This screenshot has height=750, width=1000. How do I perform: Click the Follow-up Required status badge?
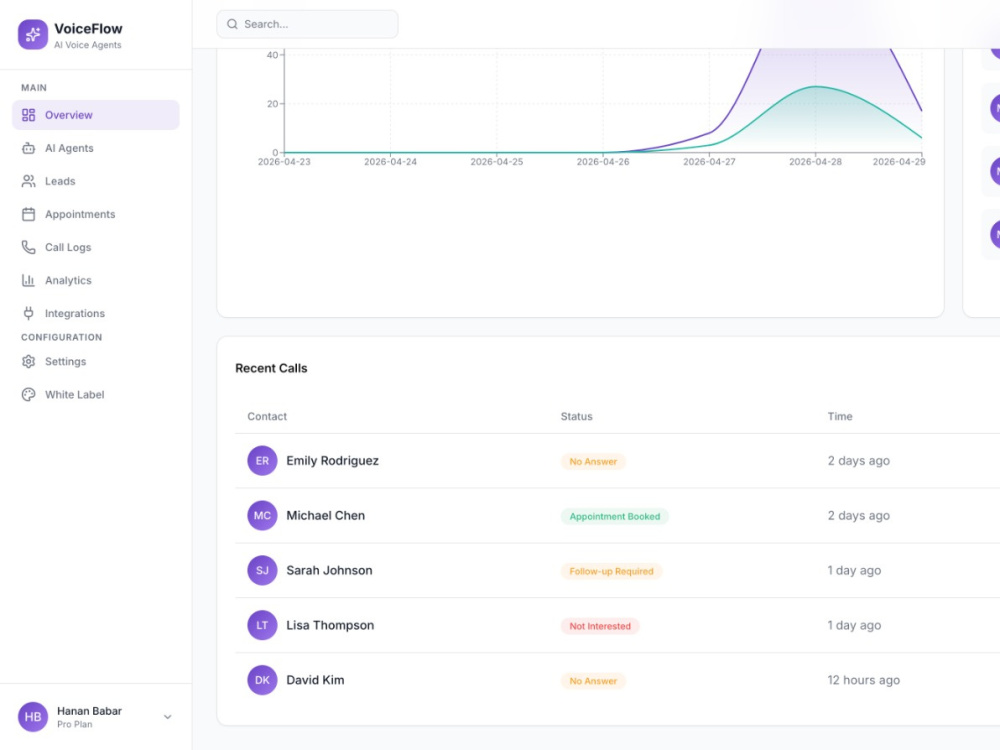pyautogui.click(x=612, y=571)
